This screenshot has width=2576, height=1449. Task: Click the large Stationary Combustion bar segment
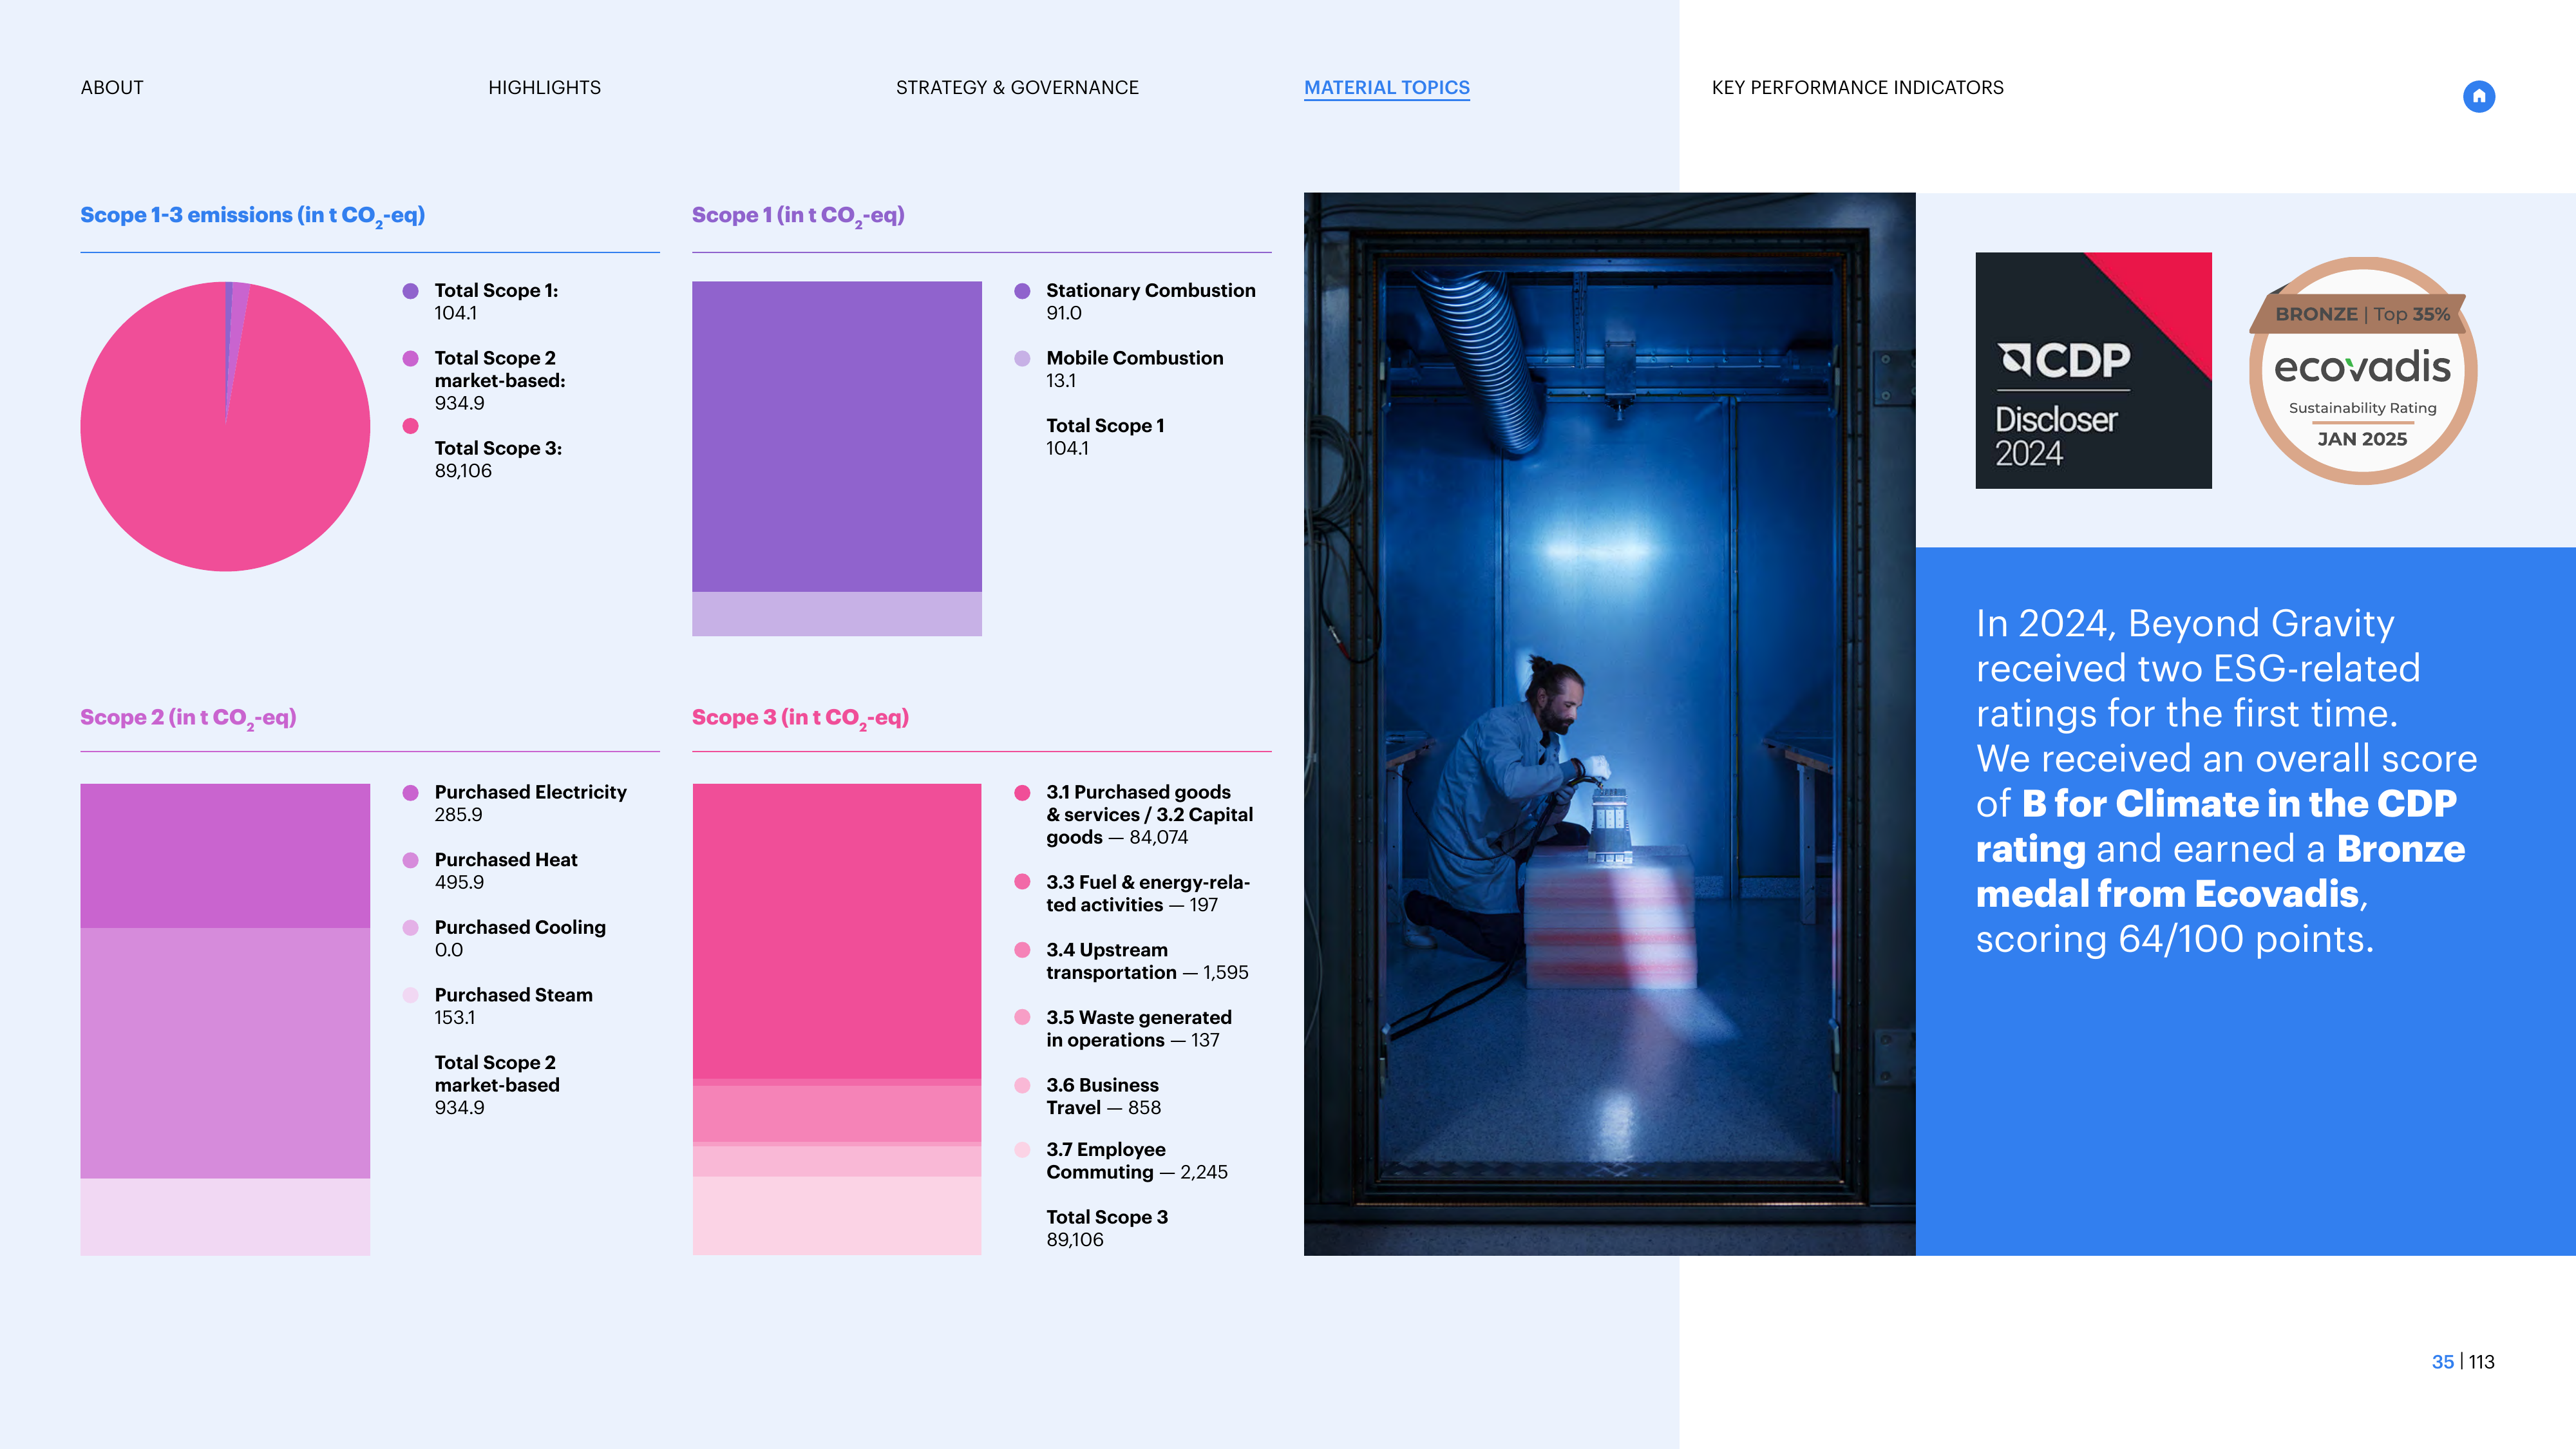point(837,436)
